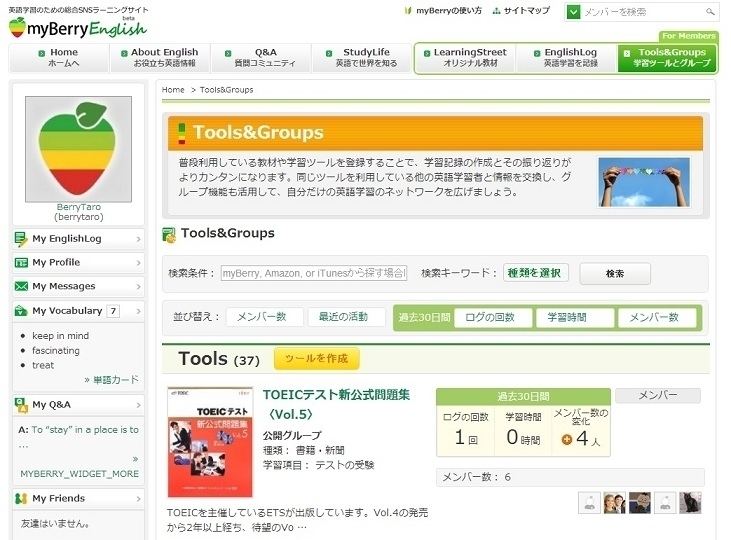Click the black cat member avatar

(x=690, y=503)
